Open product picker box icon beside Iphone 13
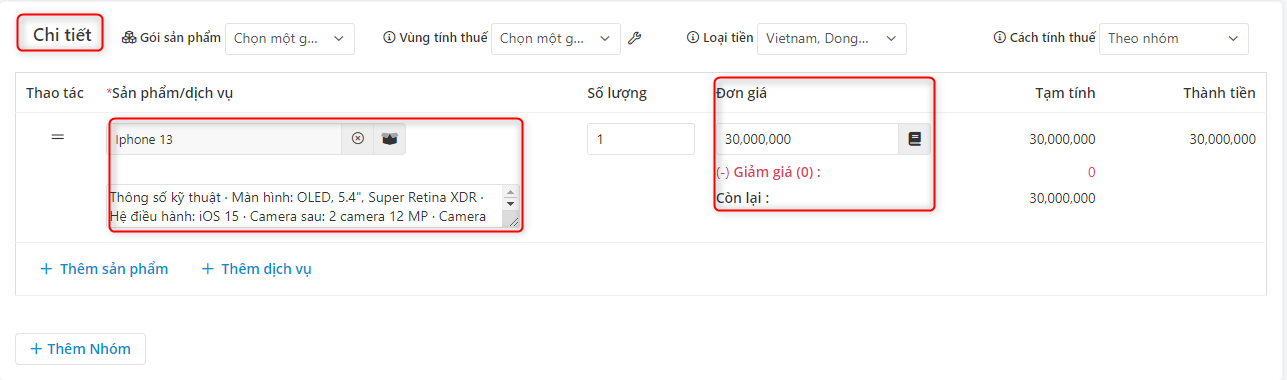Viewport: 1287px width, 380px height. click(389, 139)
